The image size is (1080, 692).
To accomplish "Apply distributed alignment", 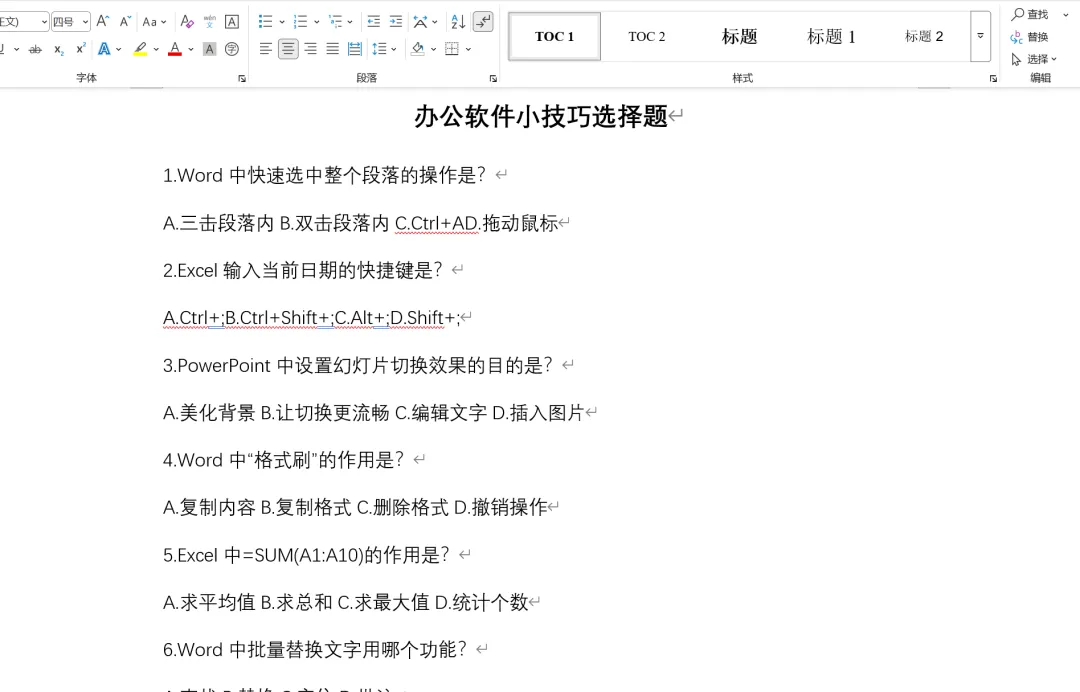I will (x=355, y=49).
